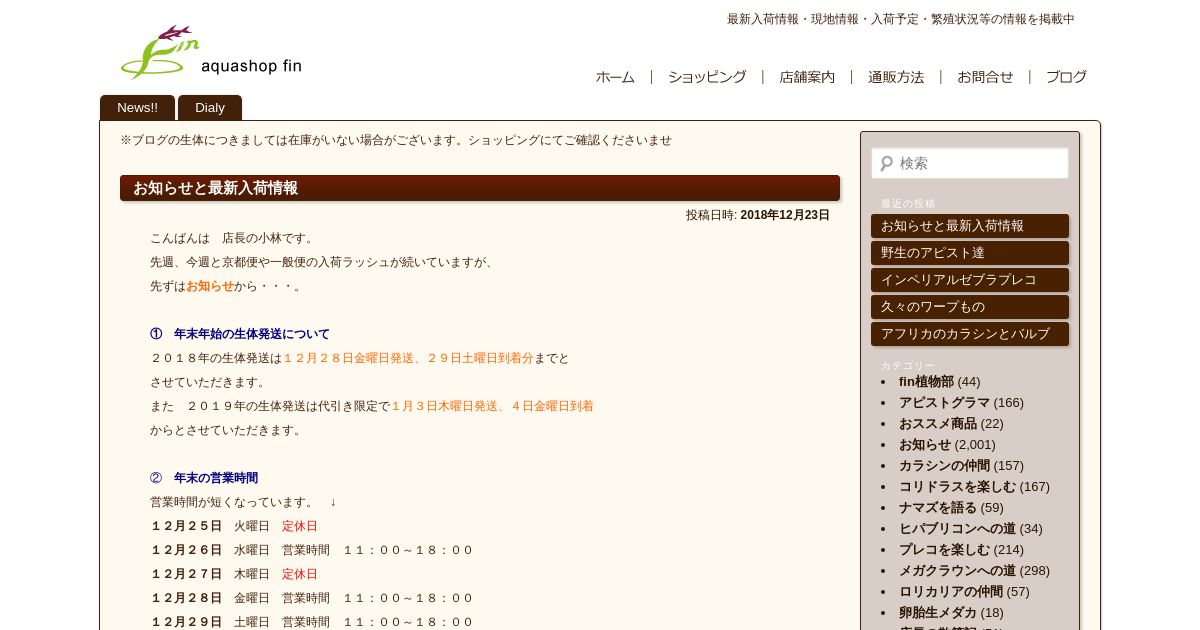Open post title お知らせと最新入荷情報

tap(215, 188)
